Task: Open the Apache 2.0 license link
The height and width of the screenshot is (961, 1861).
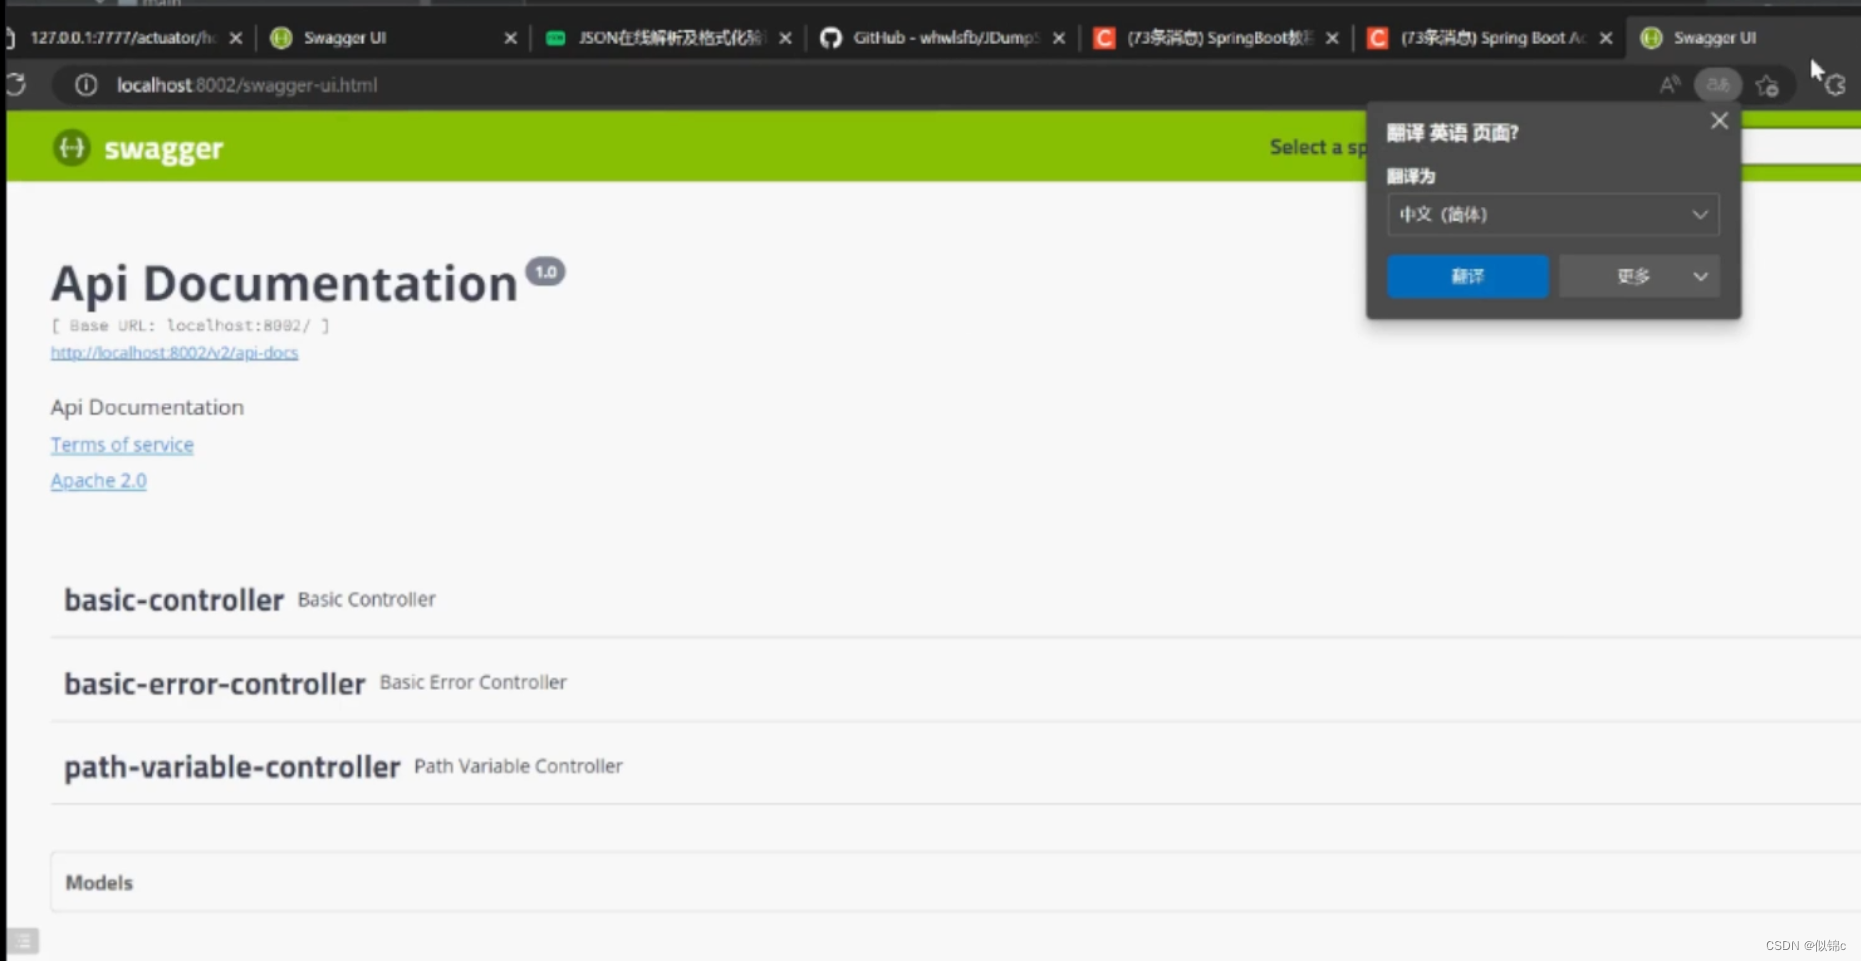Action: point(99,481)
